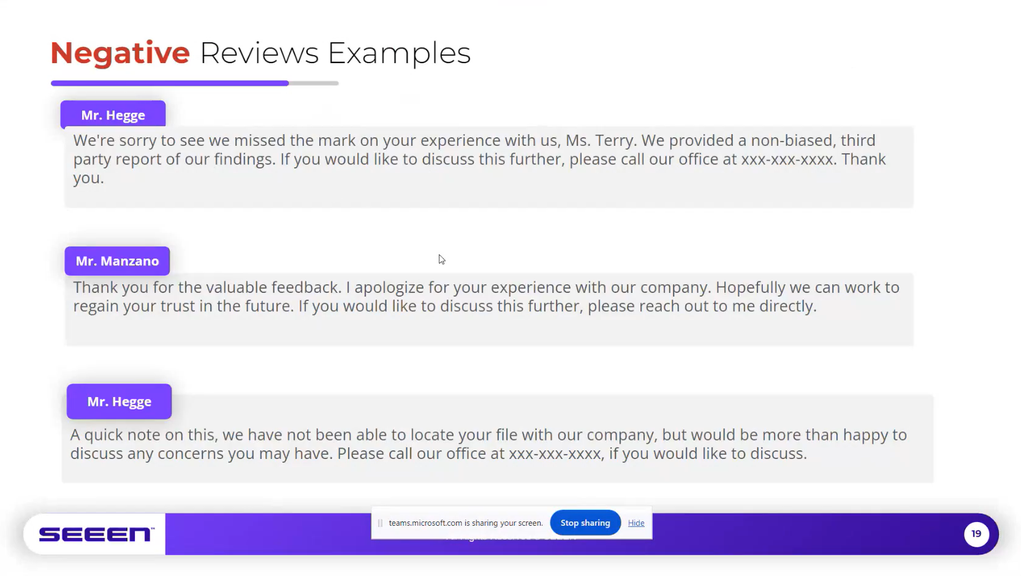Click the slide title Reviews Examples text
Image resolution: width=1021 pixels, height=576 pixels.
(x=334, y=53)
